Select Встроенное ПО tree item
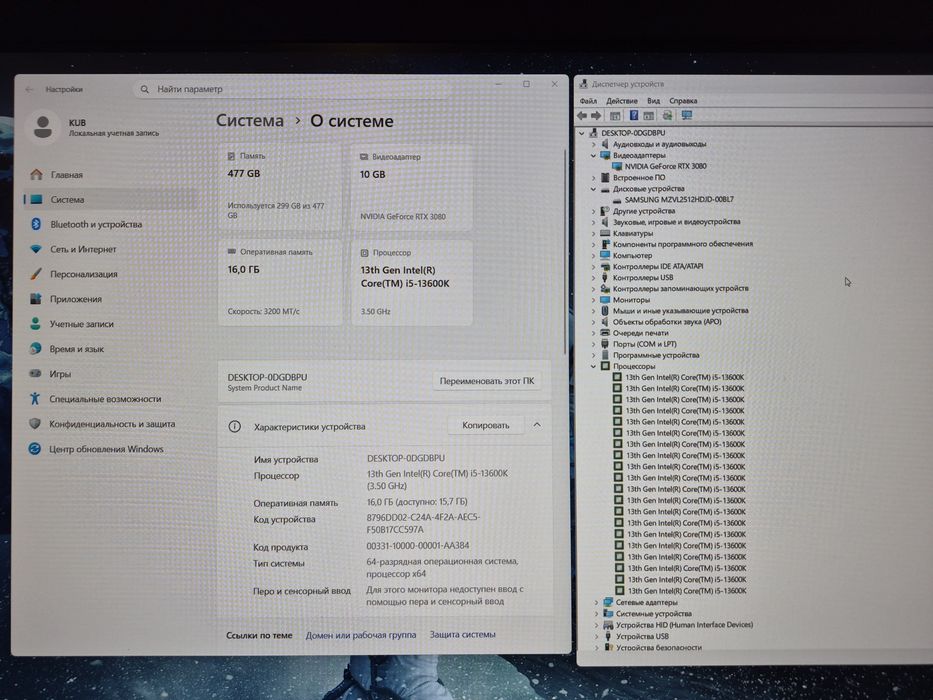Image resolution: width=933 pixels, height=700 pixels. [x=639, y=177]
